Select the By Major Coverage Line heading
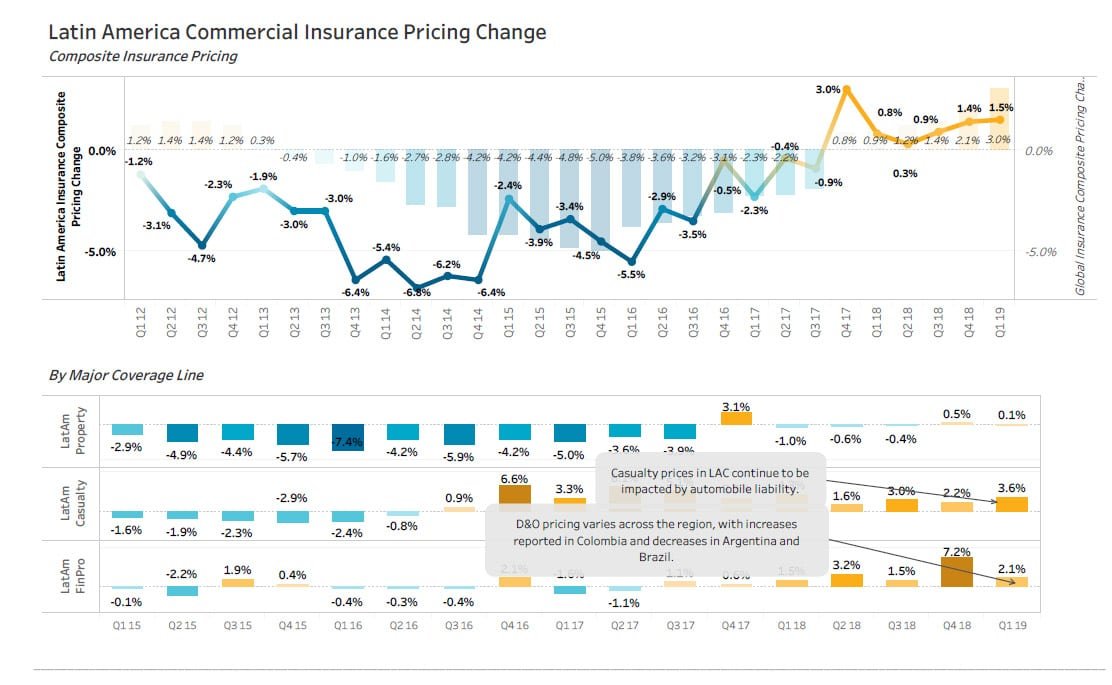Image resolution: width=1112 pixels, height=685 pixels. pos(126,375)
